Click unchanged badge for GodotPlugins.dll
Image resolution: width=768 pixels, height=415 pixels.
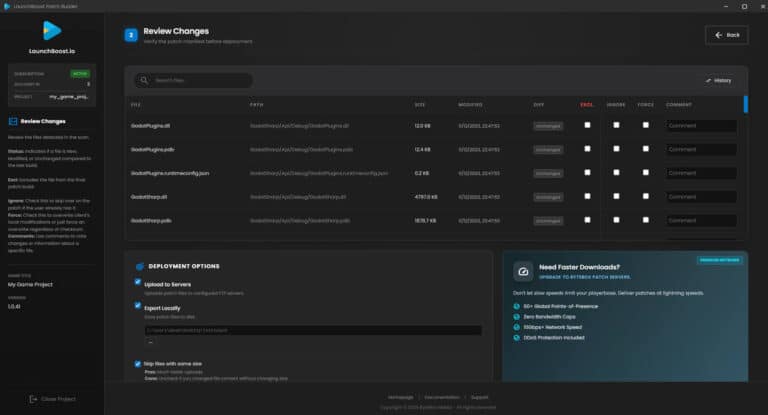(x=548, y=126)
